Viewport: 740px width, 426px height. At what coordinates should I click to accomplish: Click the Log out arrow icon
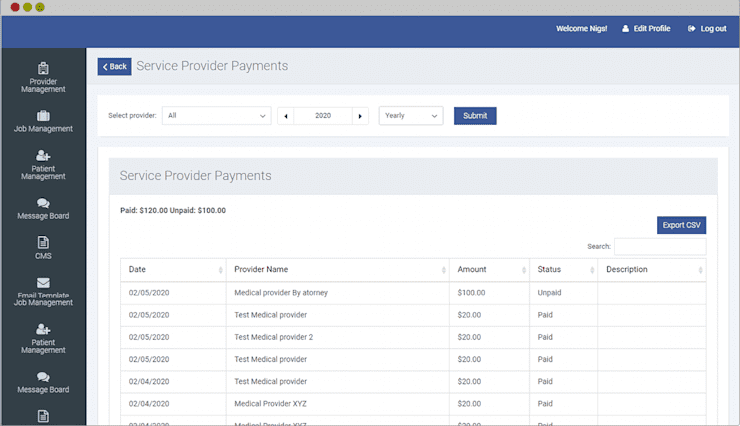(x=691, y=29)
